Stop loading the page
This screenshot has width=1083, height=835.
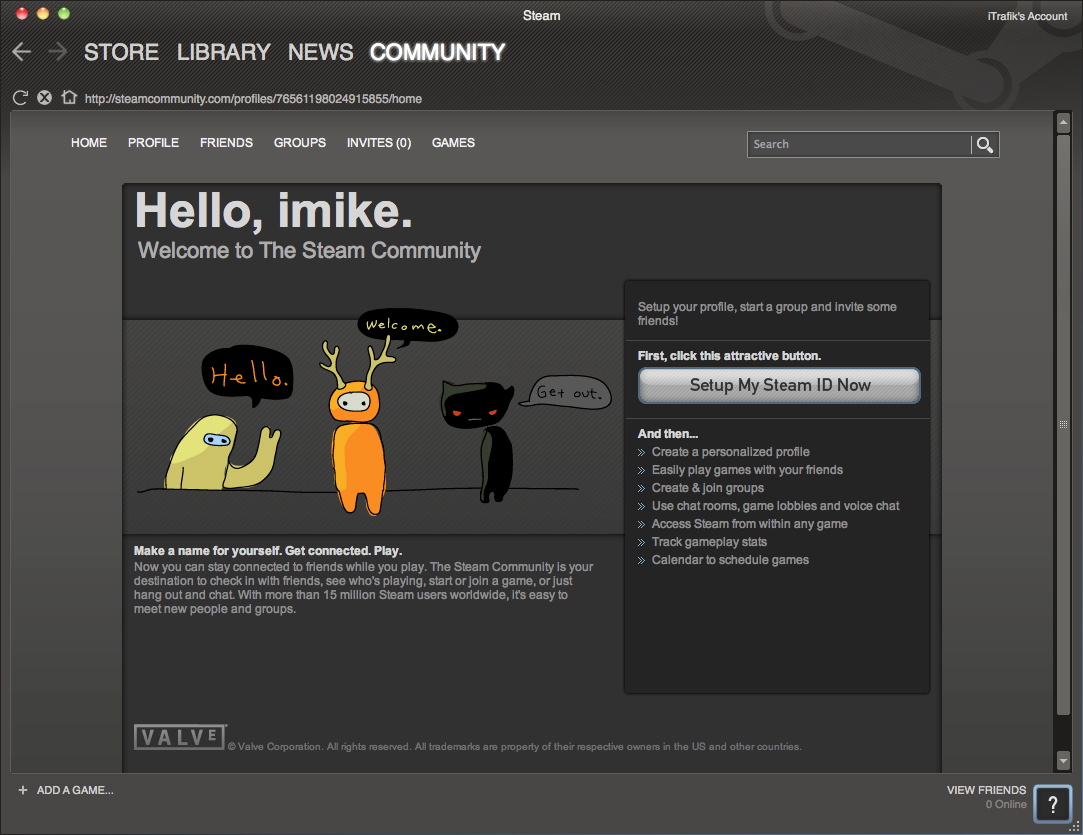(x=44, y=98)
